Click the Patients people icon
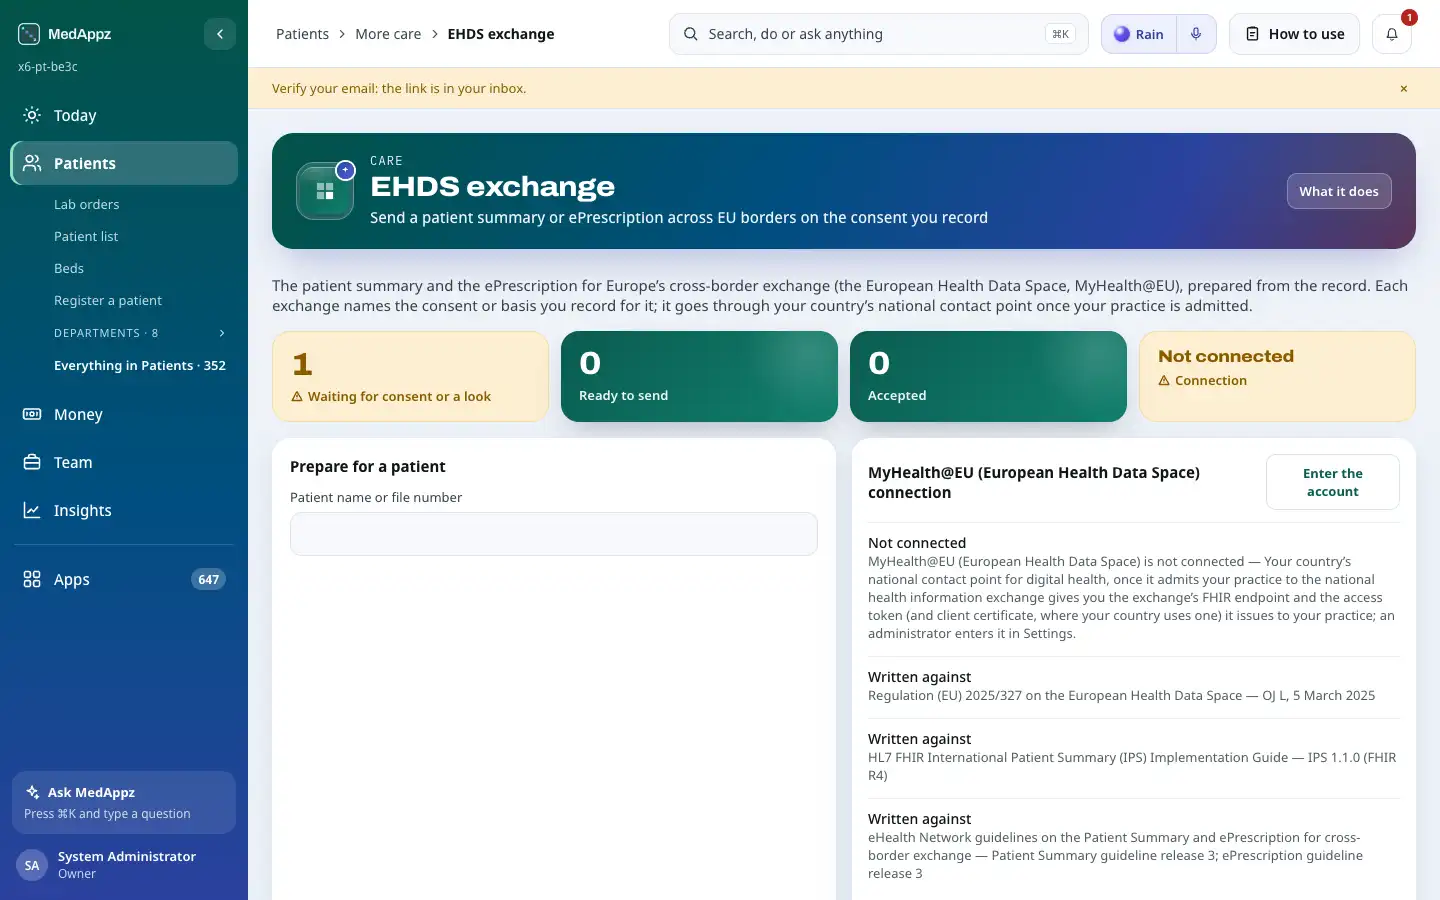This screenshot has width=1440, height=900. (x=32, y=163)
